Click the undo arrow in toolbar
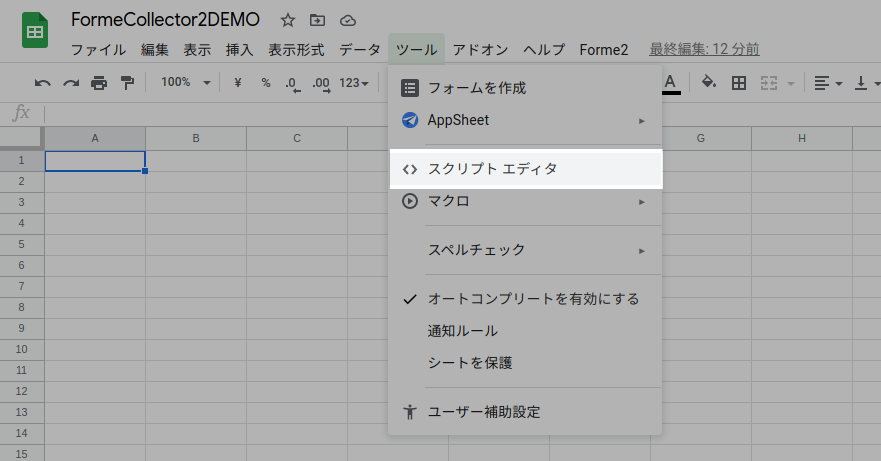Image resolution: width=881 pixels, height=461 pixels. pyautogui.click(x=42, y=83)
